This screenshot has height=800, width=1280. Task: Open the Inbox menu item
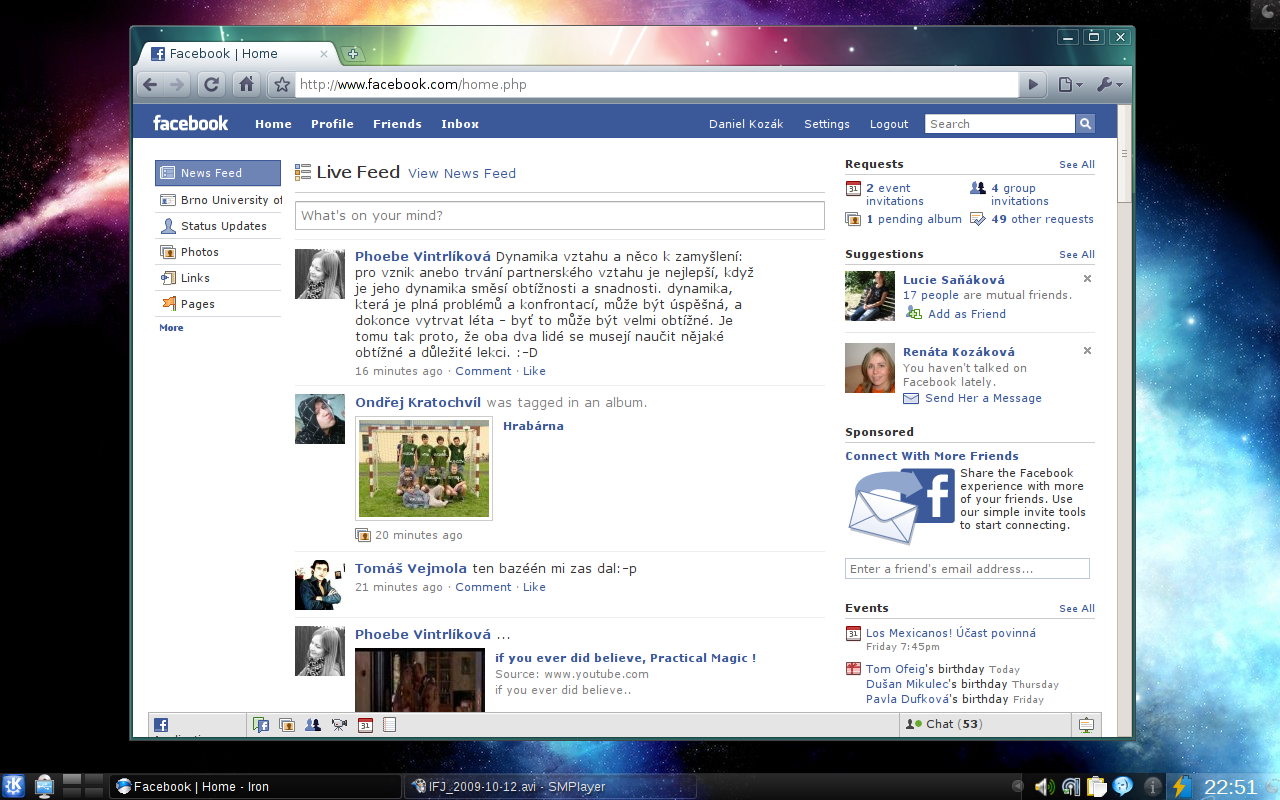pyautogui.click(x=460, y=124)
